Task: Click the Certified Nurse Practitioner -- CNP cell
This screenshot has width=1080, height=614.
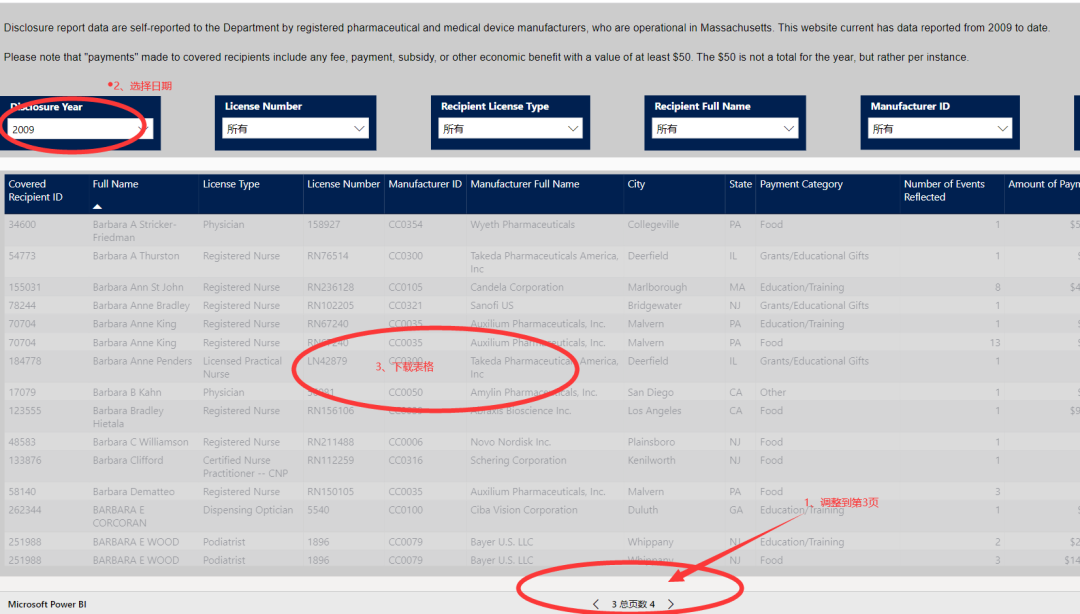Action: click(x=245, y=467)
